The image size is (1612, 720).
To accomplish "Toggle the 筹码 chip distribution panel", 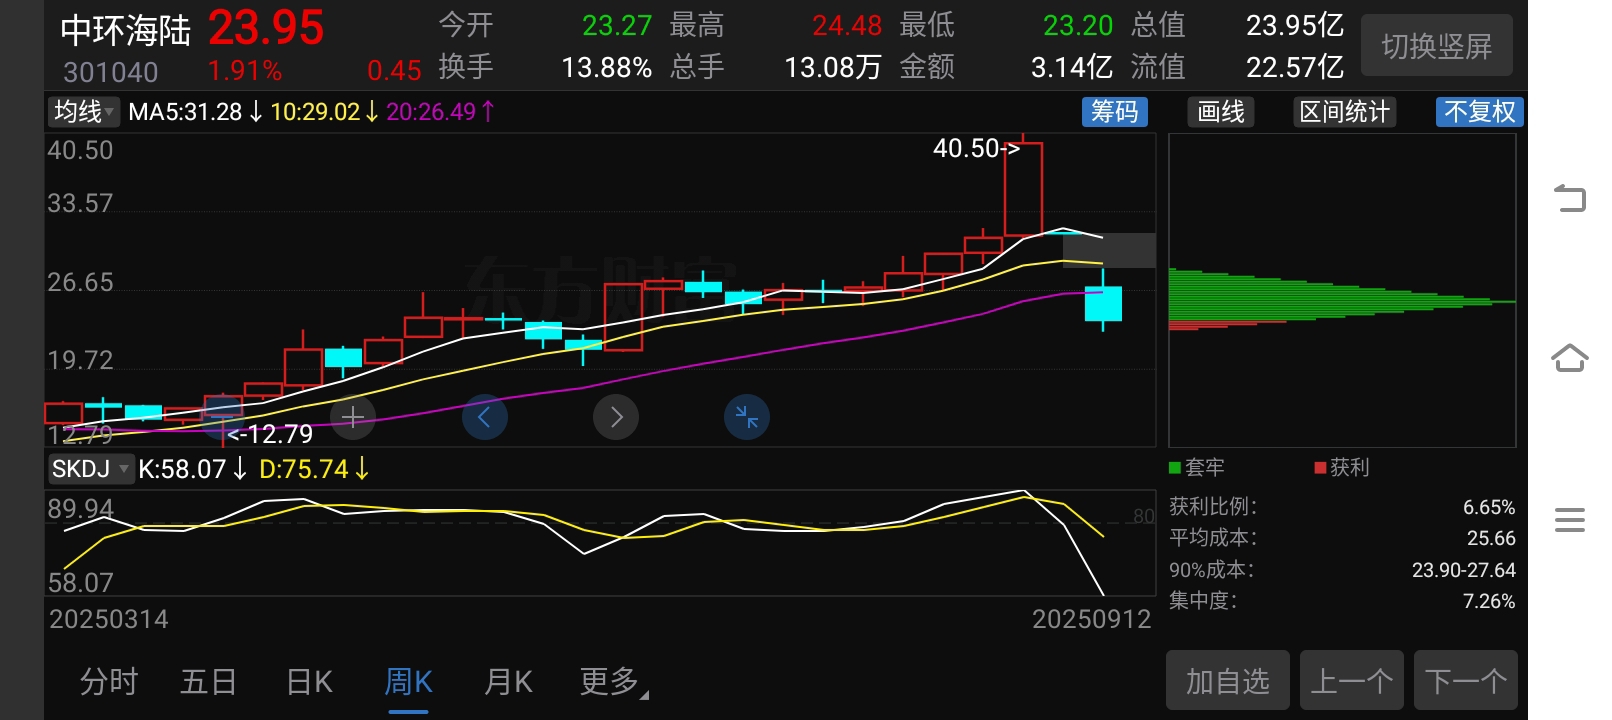I will pyautogui.click(x=1114, y=112).
